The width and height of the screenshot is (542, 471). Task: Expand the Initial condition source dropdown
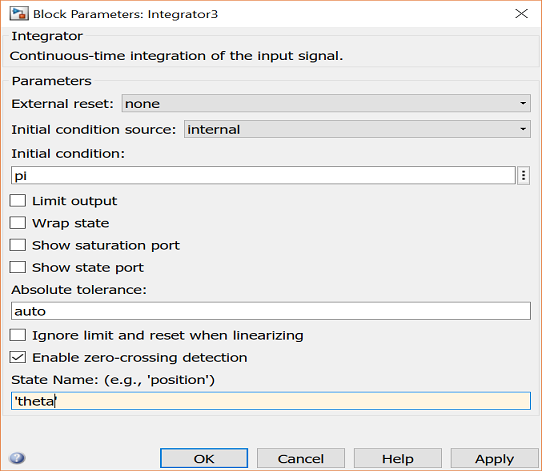coord(357,129)
